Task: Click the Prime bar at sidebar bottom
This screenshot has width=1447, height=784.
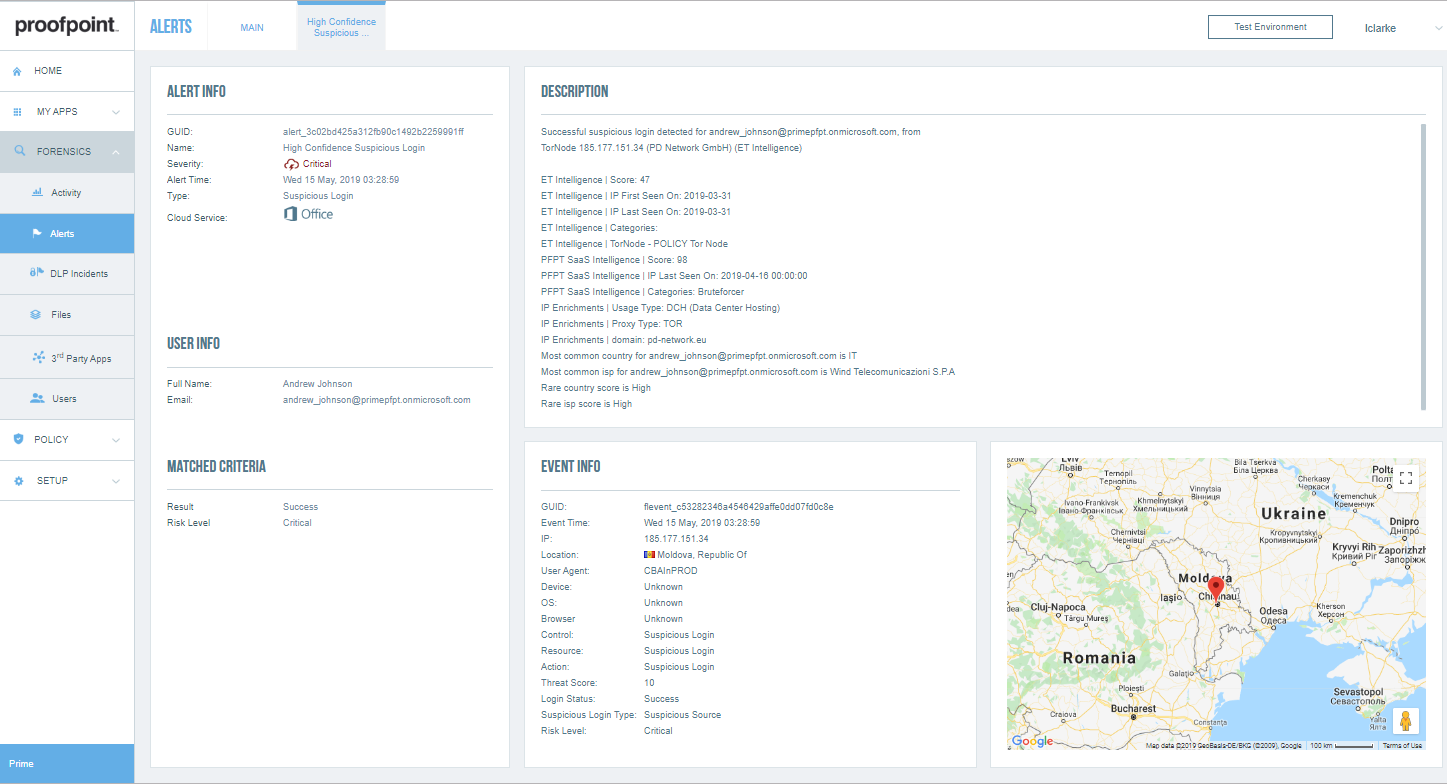Action: tap(67, 764)
